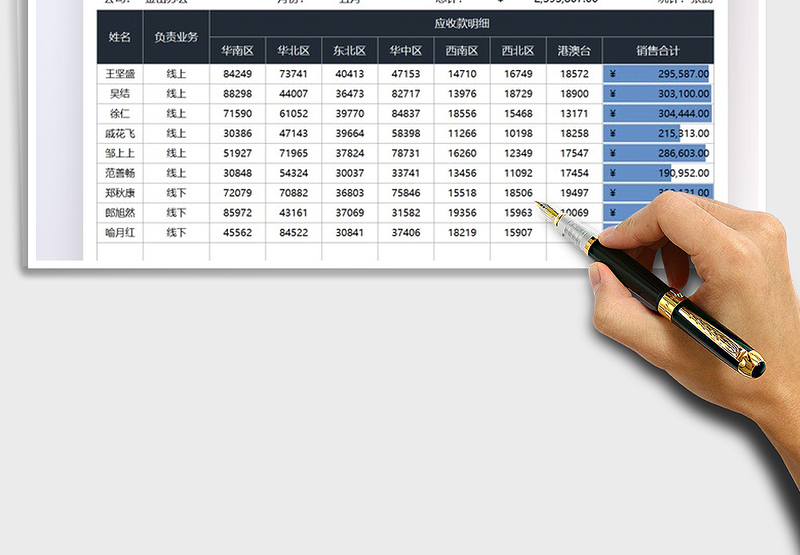Select the name cell 王坚盛
This screenshot has width=800, height=555.
pos(120,74)
